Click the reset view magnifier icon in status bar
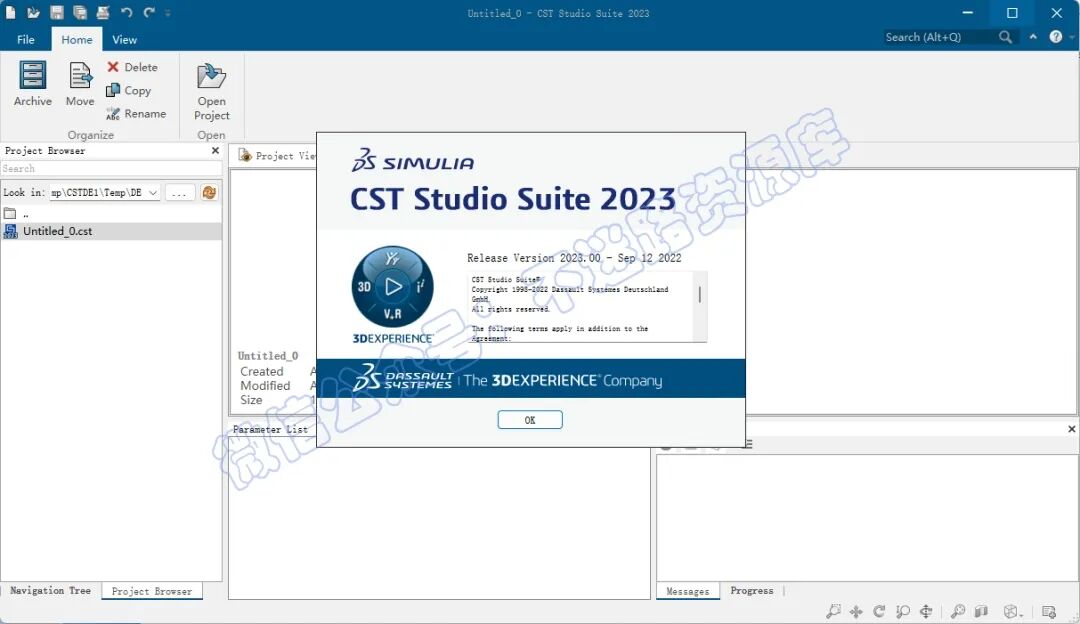 [x=957, y=611]
